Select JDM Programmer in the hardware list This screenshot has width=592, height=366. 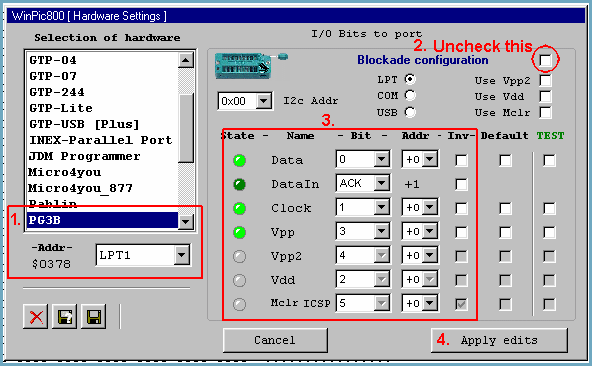click(84, 156)
